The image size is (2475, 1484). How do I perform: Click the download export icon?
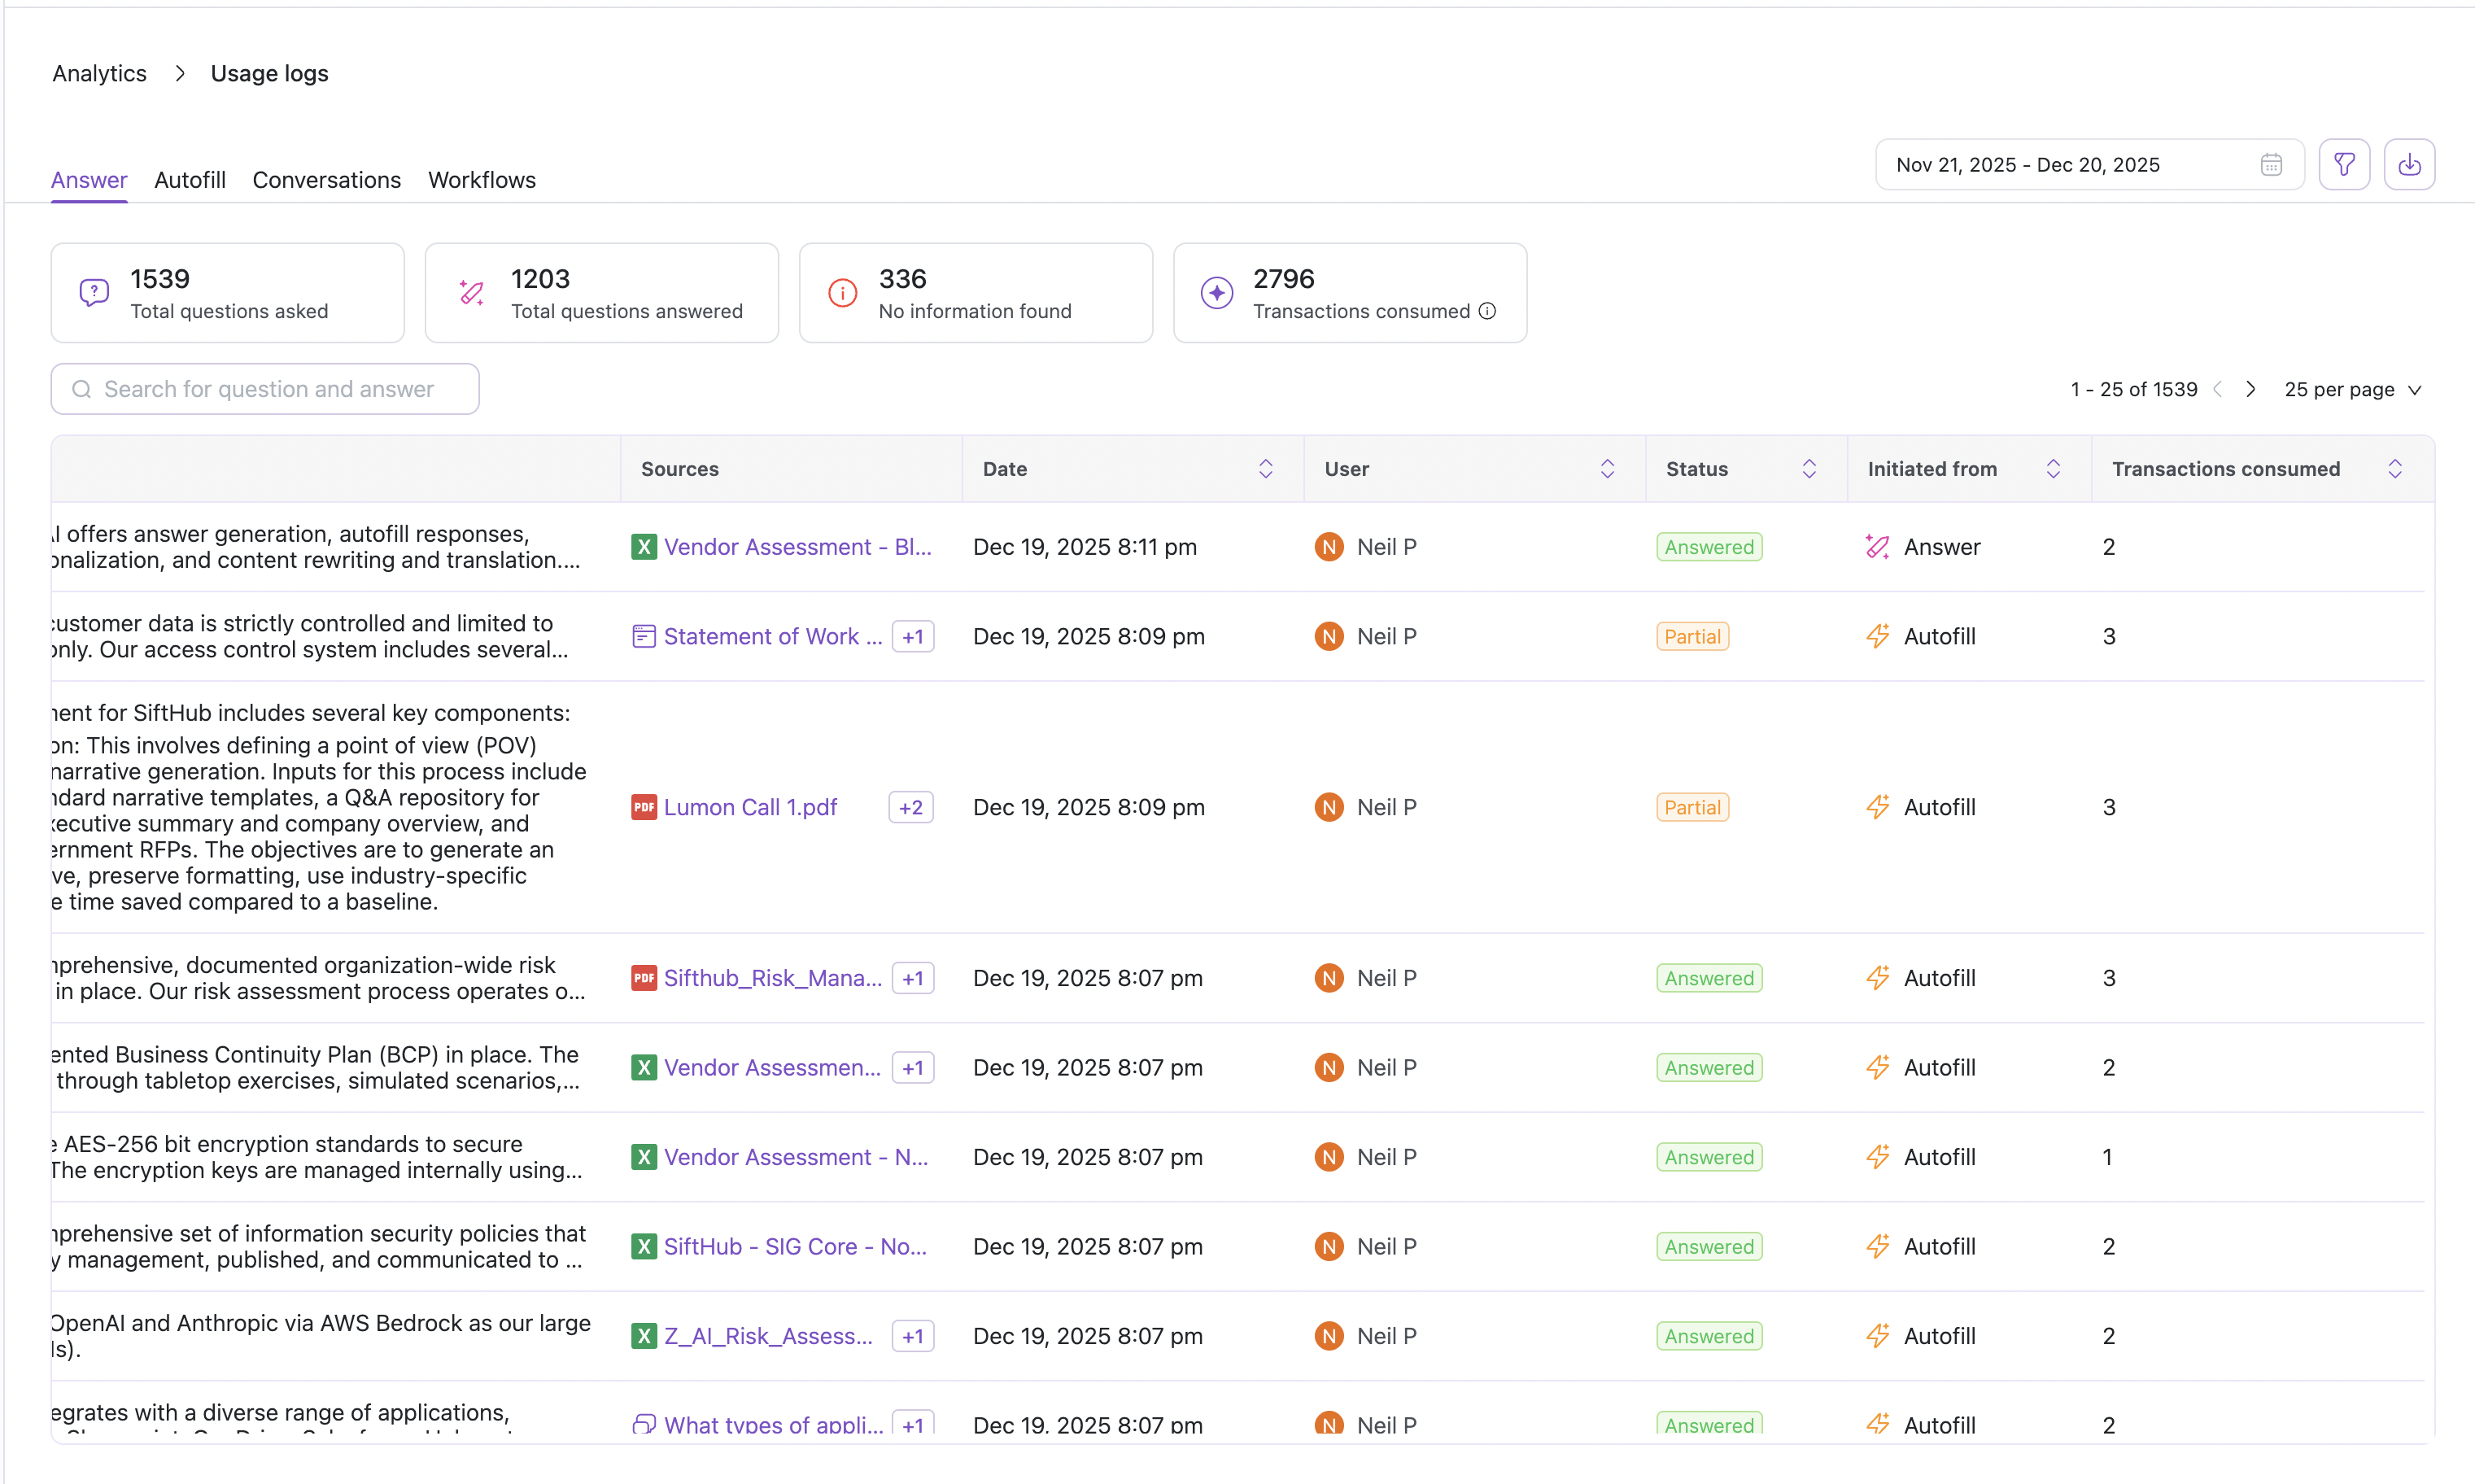[2408, 164]
